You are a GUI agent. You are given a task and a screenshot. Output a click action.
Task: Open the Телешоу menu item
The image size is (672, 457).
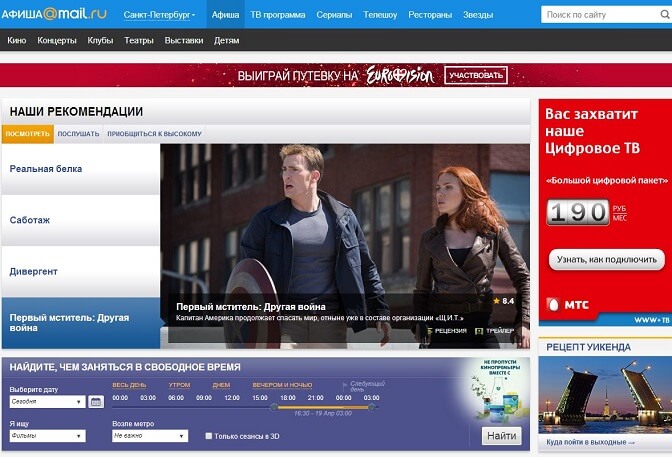[380, 15]
